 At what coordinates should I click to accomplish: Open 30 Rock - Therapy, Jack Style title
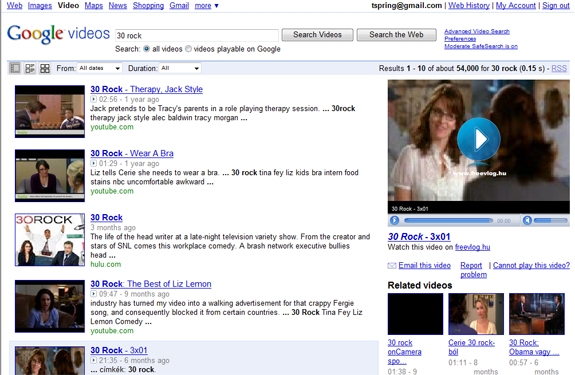[147, 89]
